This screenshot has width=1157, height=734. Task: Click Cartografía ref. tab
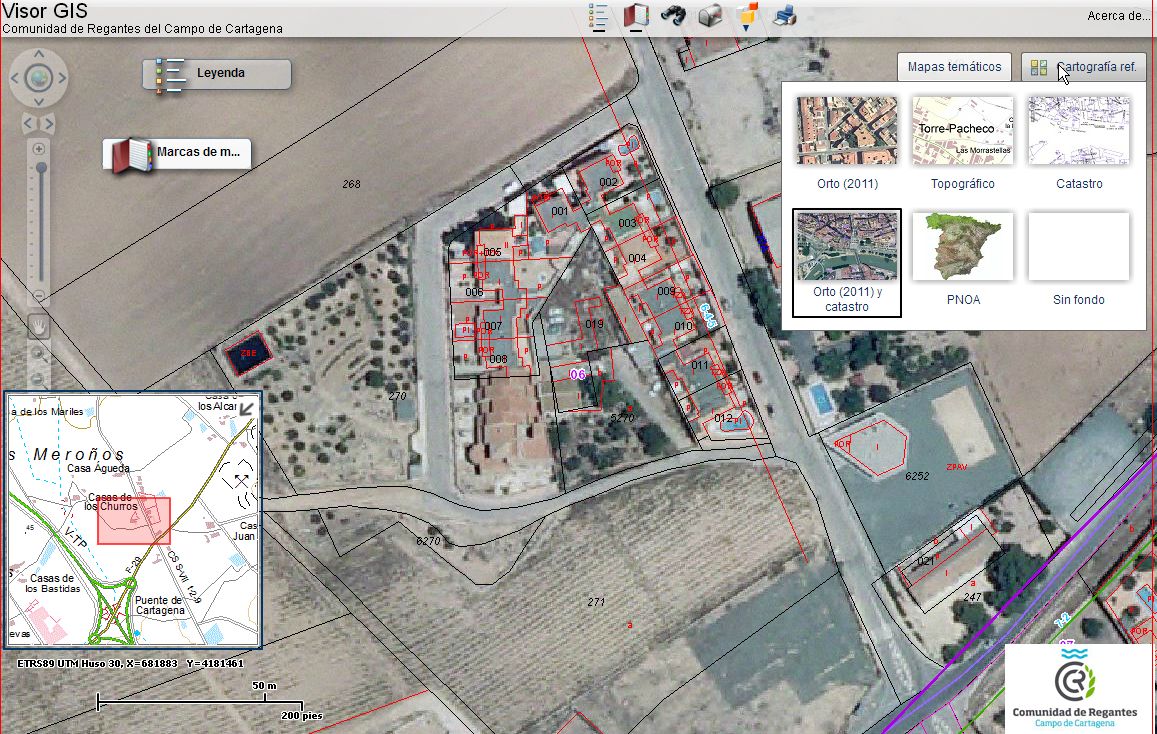(1084, 67)
